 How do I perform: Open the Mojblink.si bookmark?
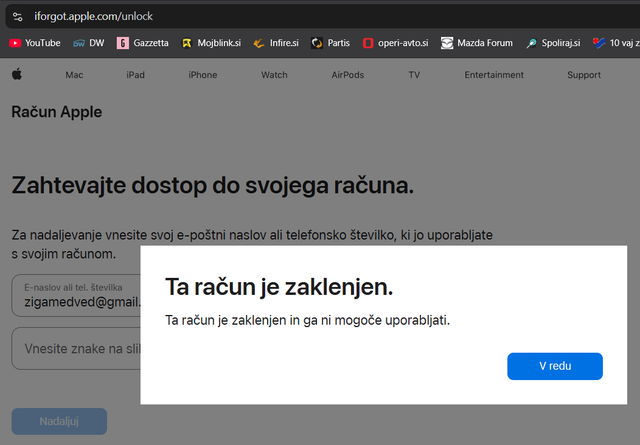point(211,43)
